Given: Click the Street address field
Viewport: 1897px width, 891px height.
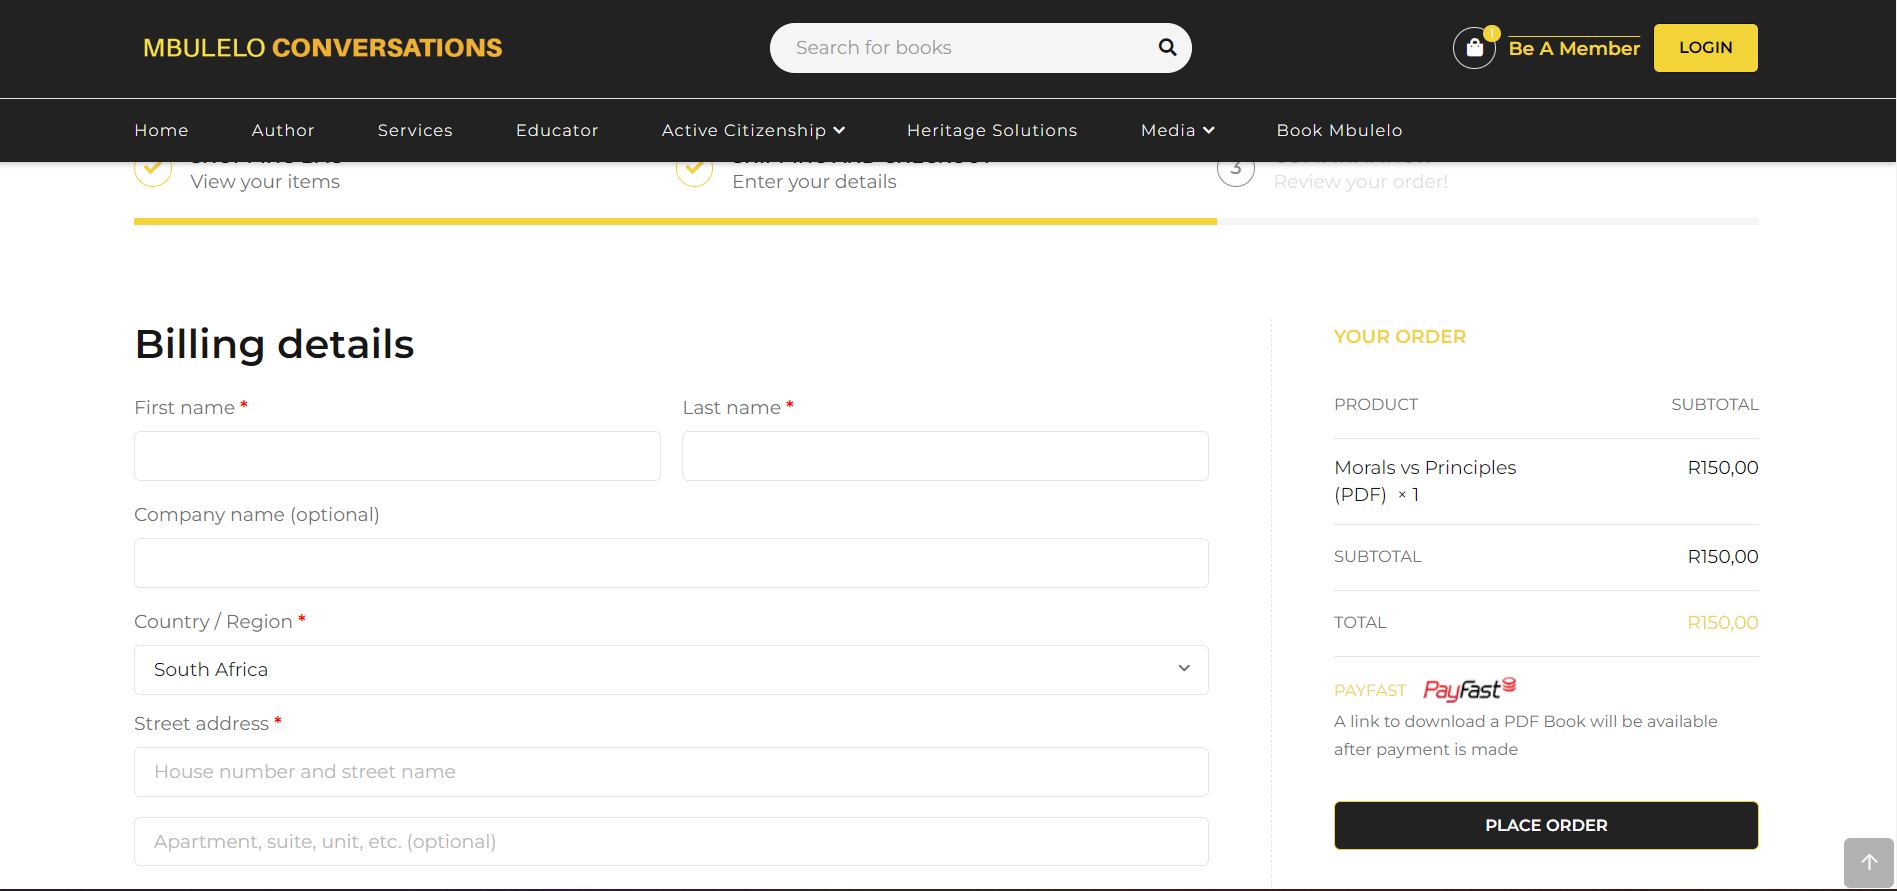Looking at the screenshot, I should pyautogui.click(x=671, y=772).
